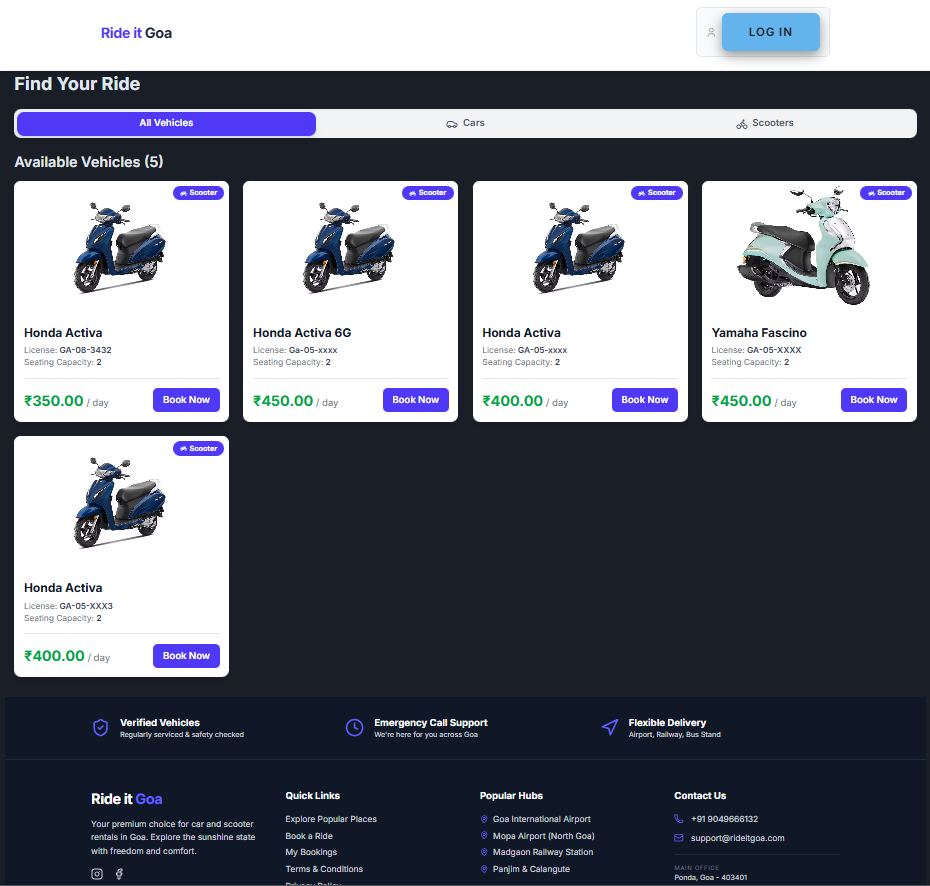This screenshot has height=886, width=930.
Task: Click the Flexible Delivery arrow icon
Action: [609, 727]
